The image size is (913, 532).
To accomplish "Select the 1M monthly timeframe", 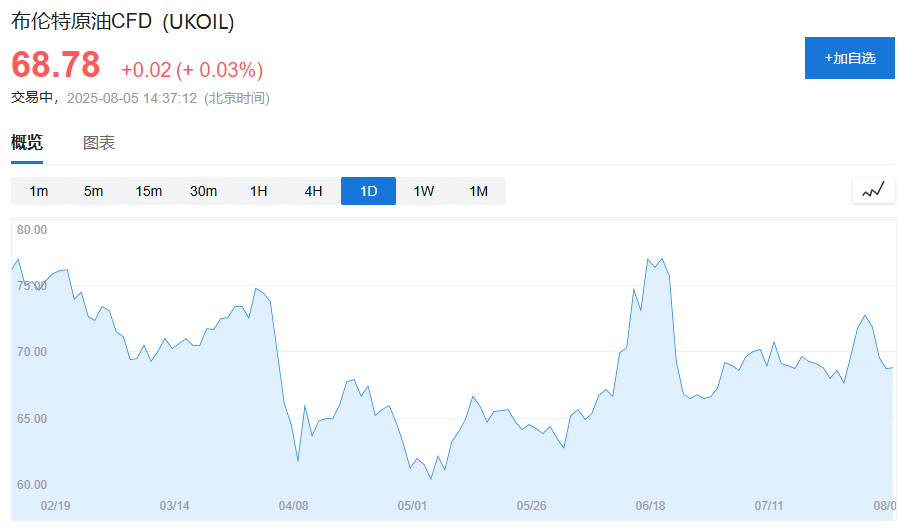I will coord(478,191).
